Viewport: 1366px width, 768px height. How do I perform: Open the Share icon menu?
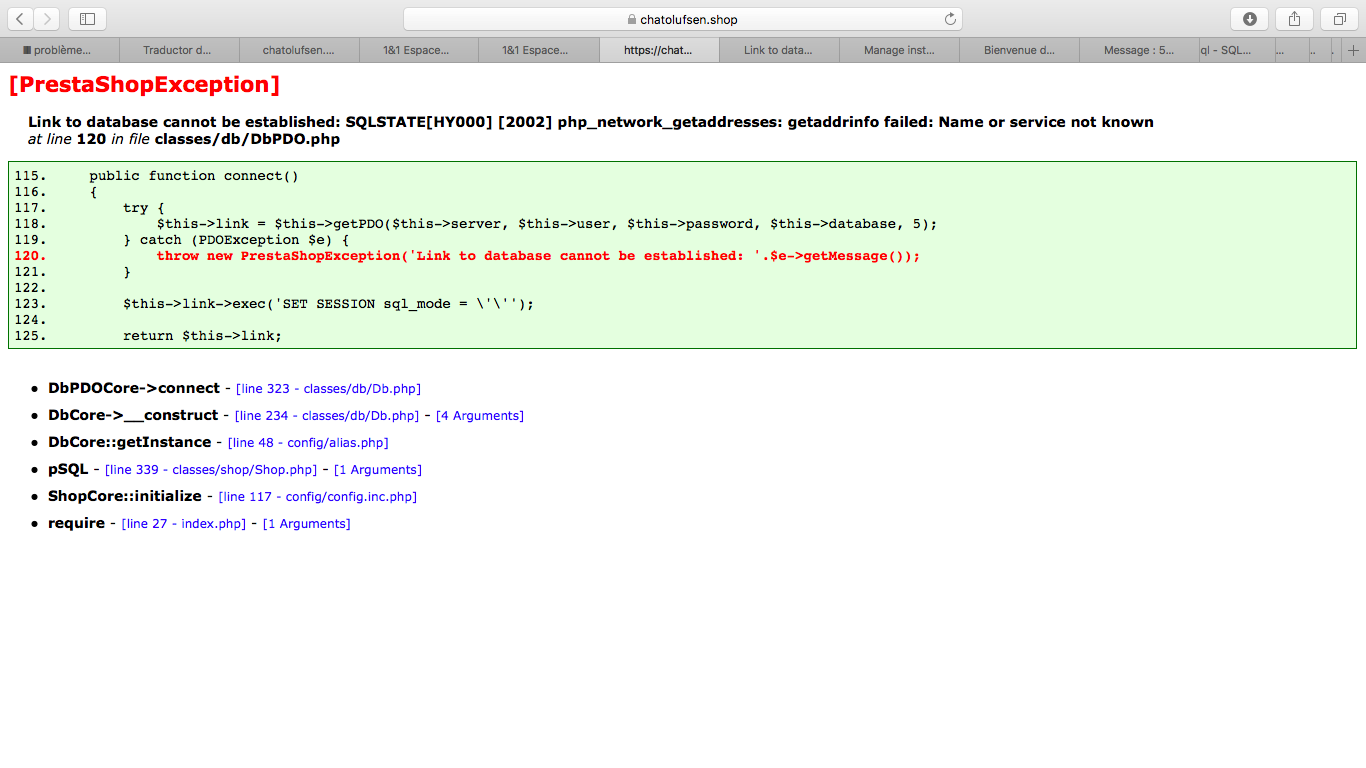(1294, 19)
